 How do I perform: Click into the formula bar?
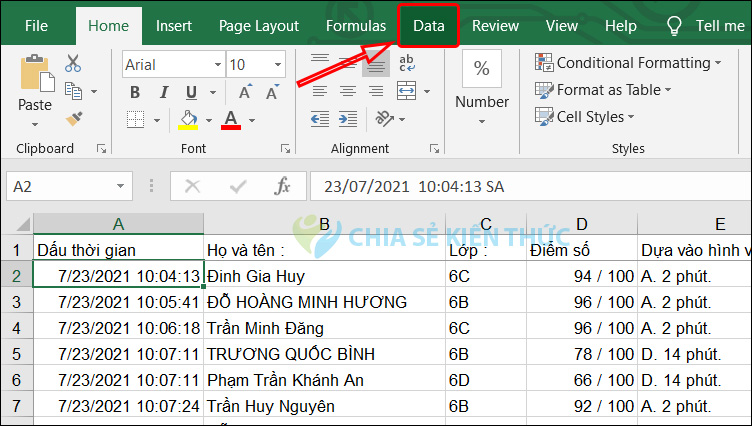click(531, 186)
